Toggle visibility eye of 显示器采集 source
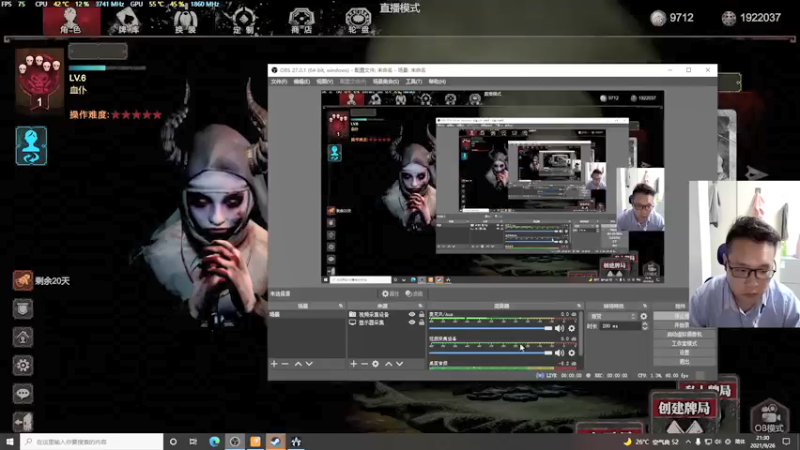 click(412, 323)
